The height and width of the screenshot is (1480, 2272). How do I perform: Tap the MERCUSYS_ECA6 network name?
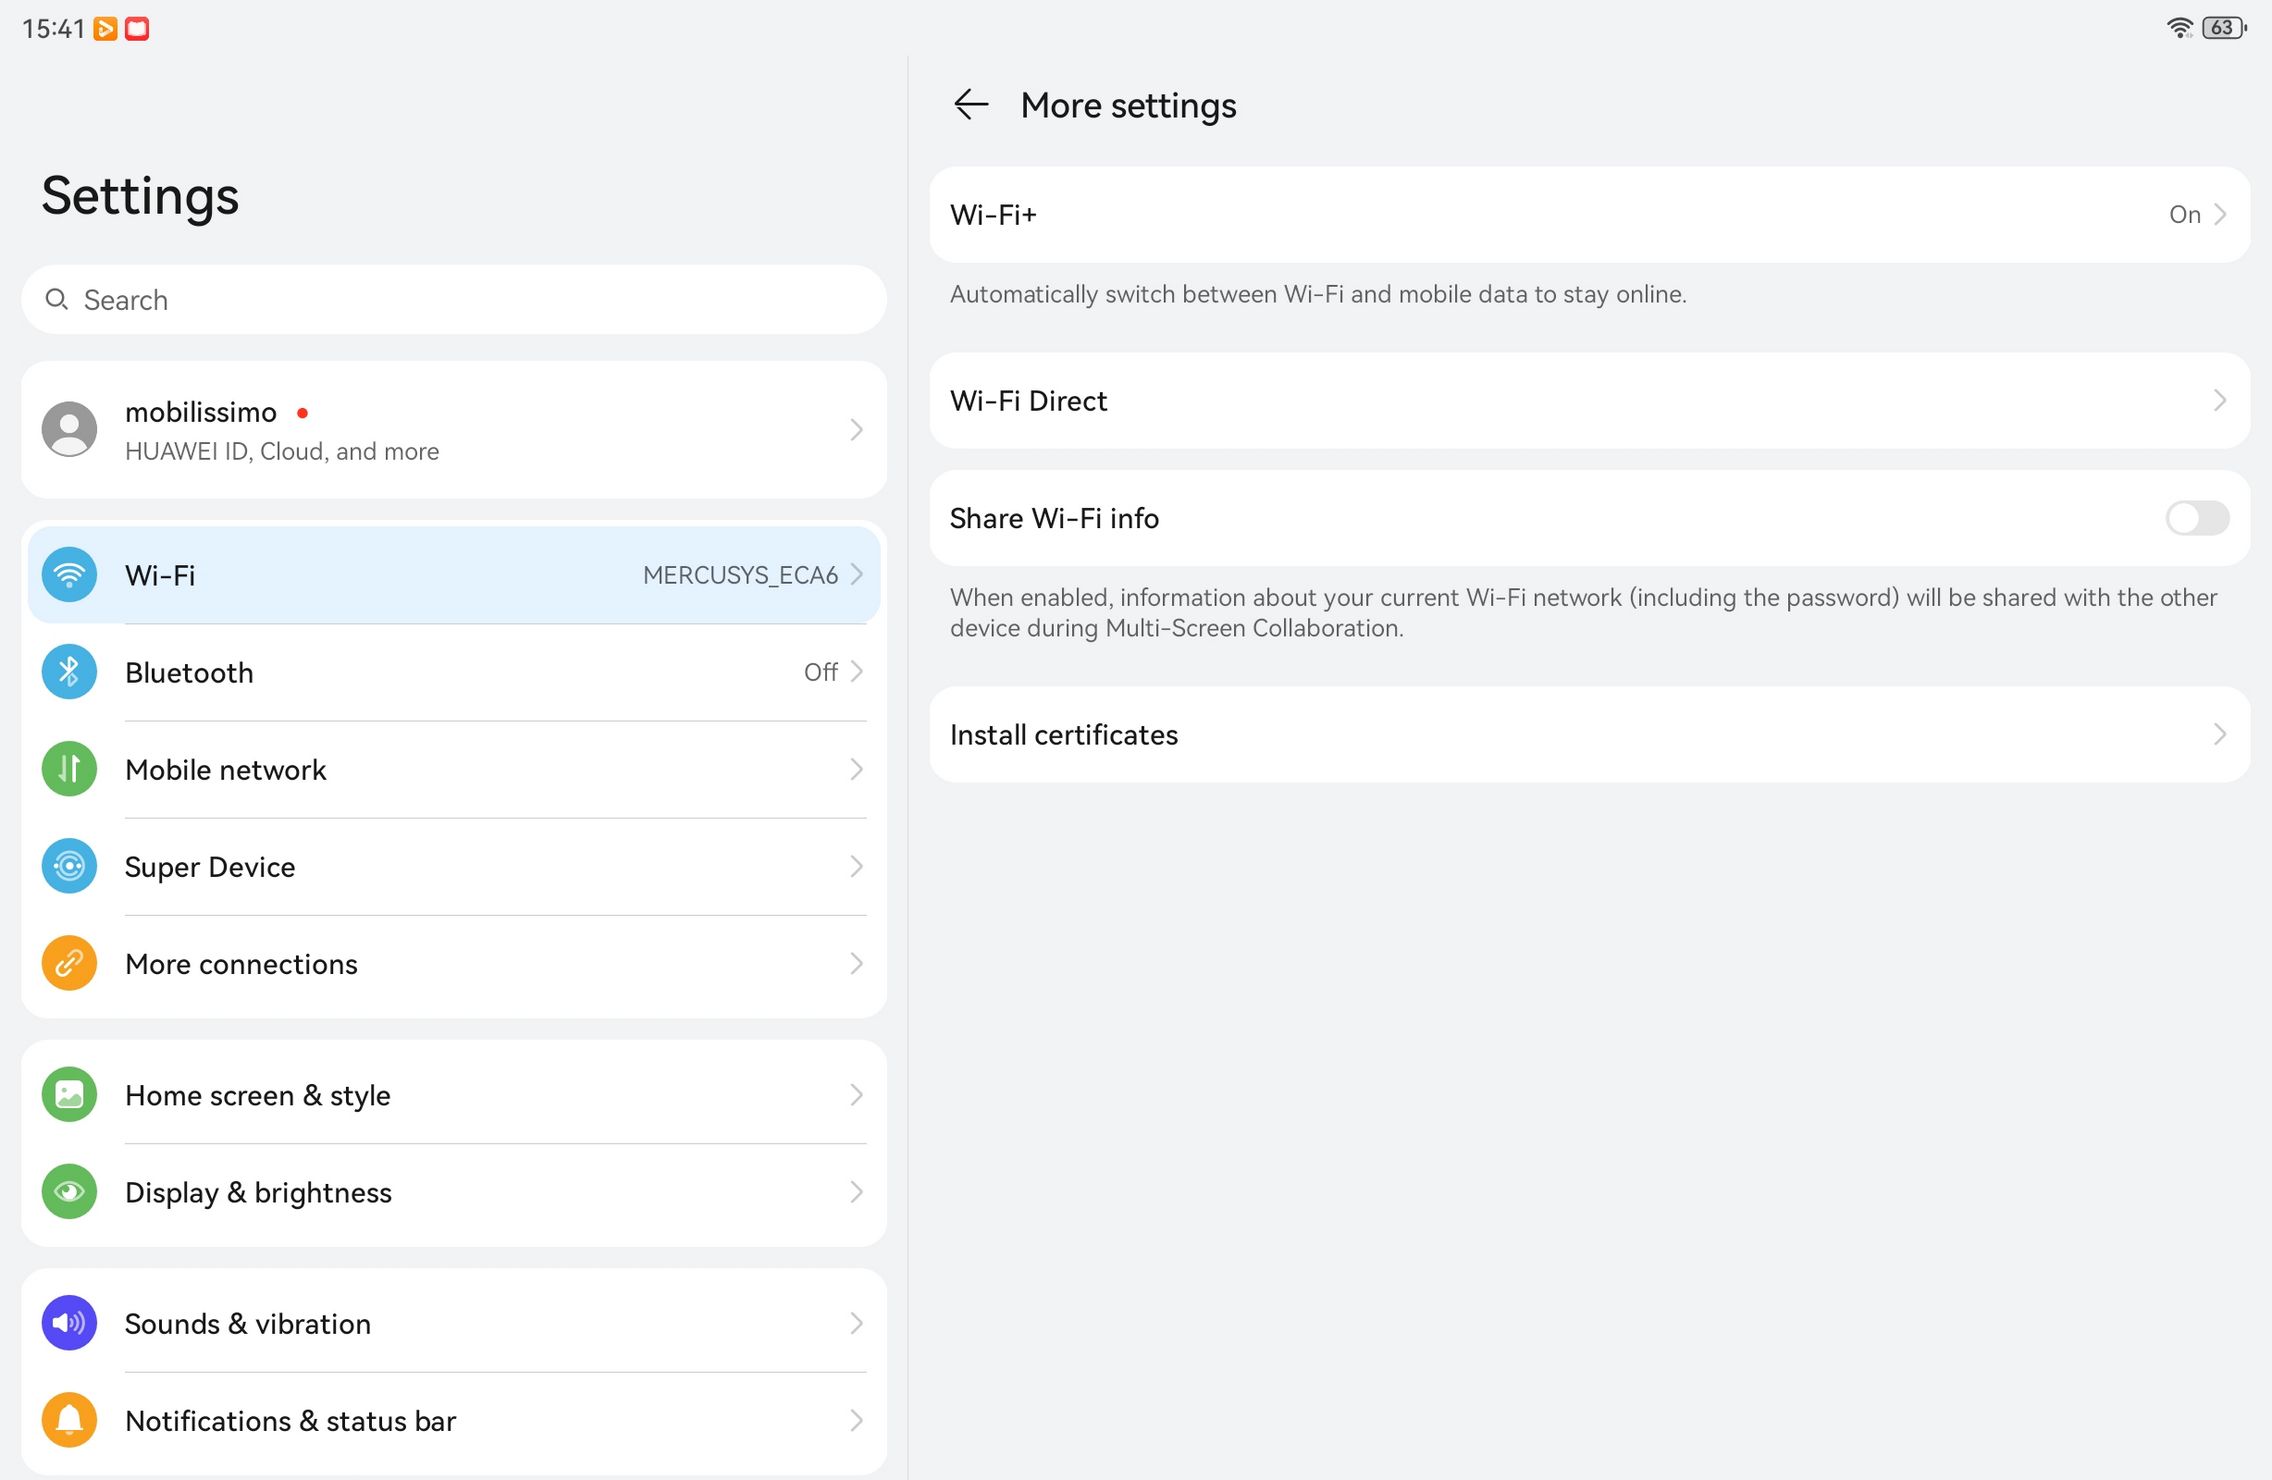[740, 575]
